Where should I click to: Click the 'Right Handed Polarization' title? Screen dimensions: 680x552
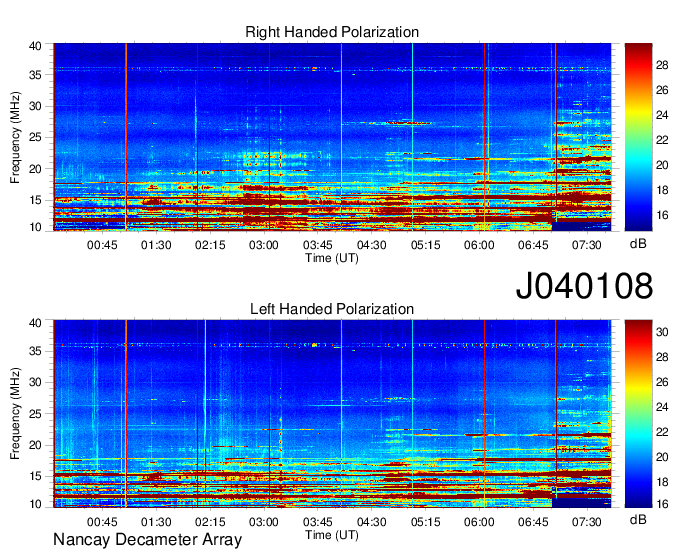(332, 32)
